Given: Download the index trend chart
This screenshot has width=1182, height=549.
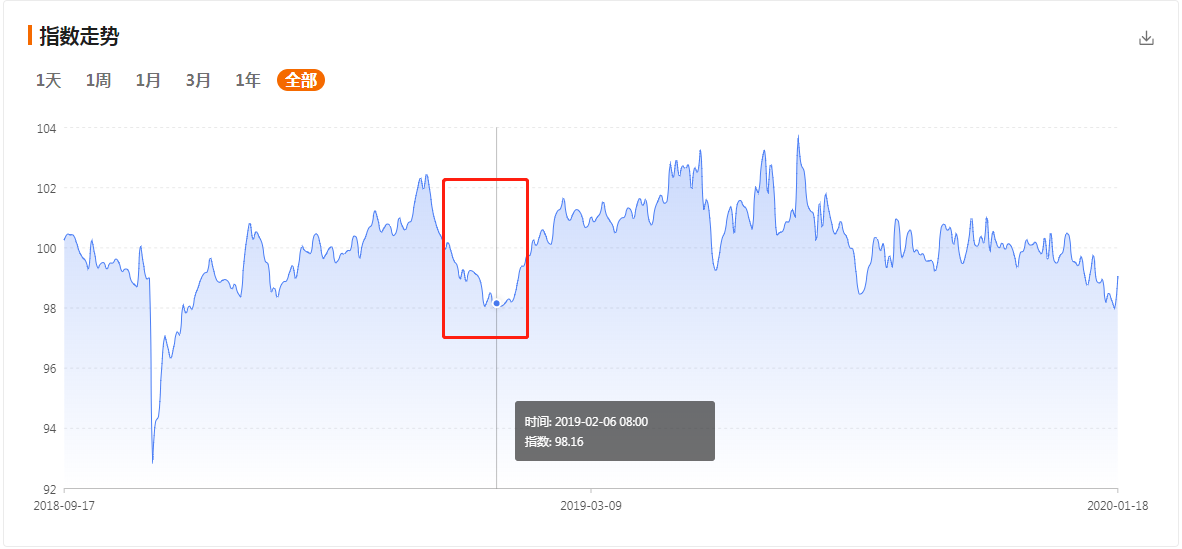Looking at the screenshot, I should click(x=1146, y=38).
